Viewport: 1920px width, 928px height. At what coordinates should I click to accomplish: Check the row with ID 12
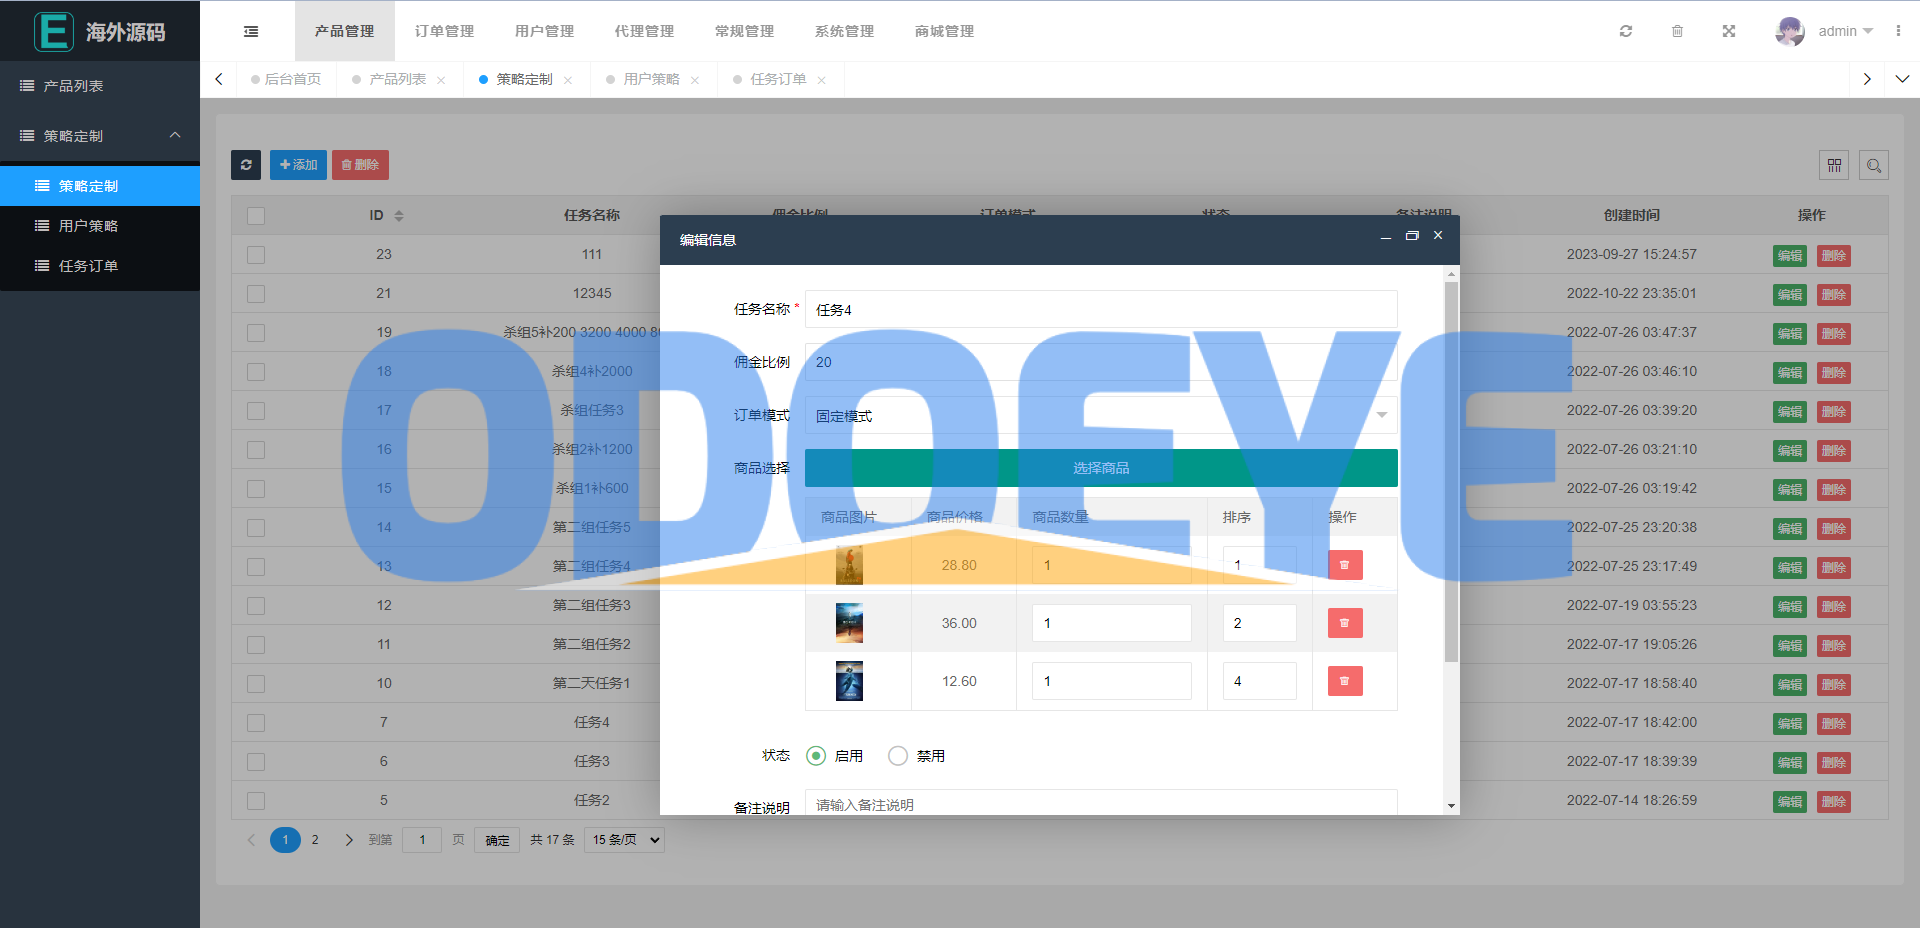point(256,606)
